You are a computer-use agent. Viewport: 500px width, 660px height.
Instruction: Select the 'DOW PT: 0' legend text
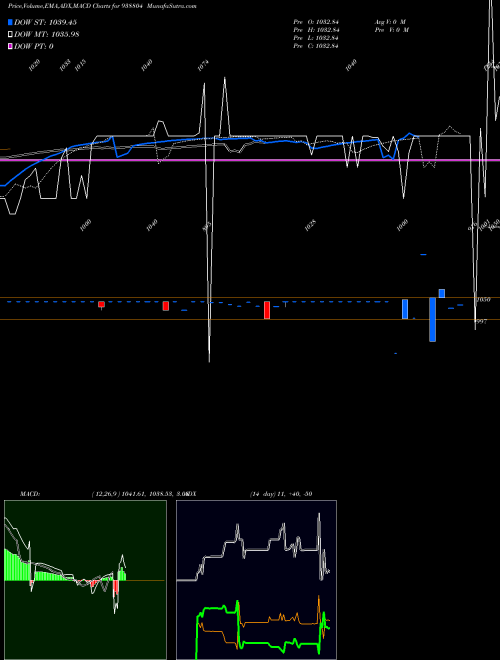[34, 46]
